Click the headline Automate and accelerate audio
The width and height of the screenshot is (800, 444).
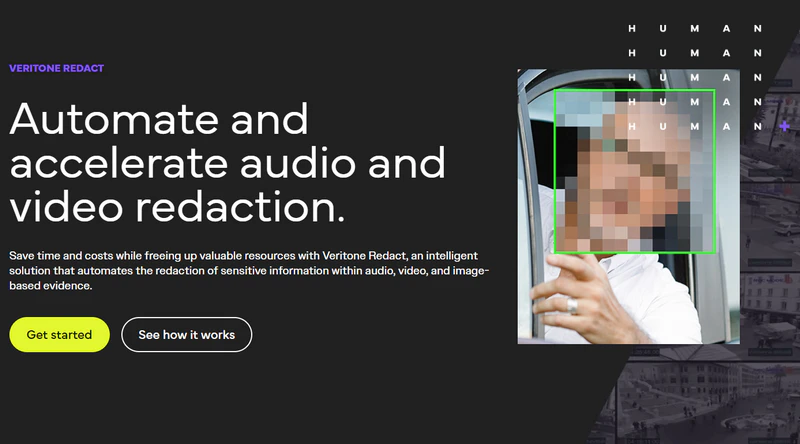tap(228, 162)
